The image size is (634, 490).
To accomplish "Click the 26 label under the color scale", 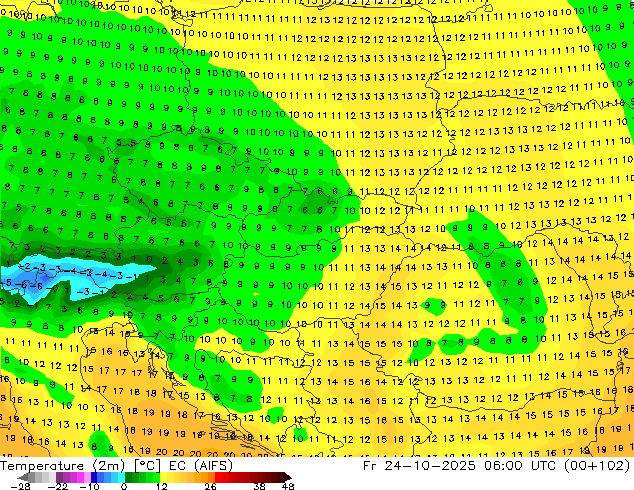I will tap(210, 486).
